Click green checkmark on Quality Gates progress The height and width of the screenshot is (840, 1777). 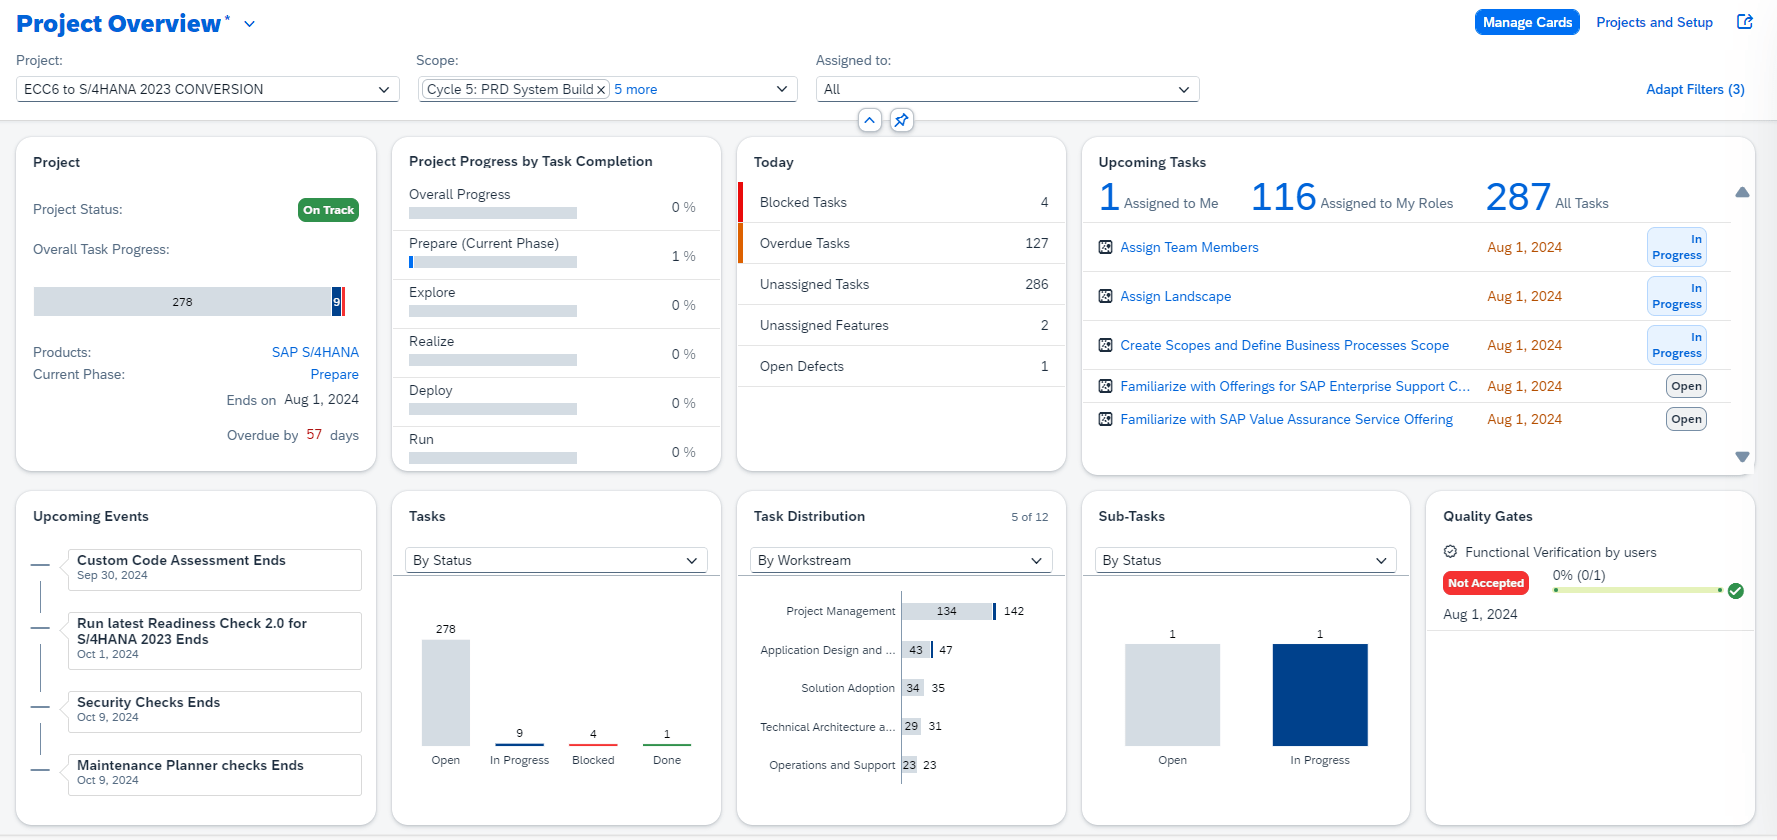[x=1736, y=591]
